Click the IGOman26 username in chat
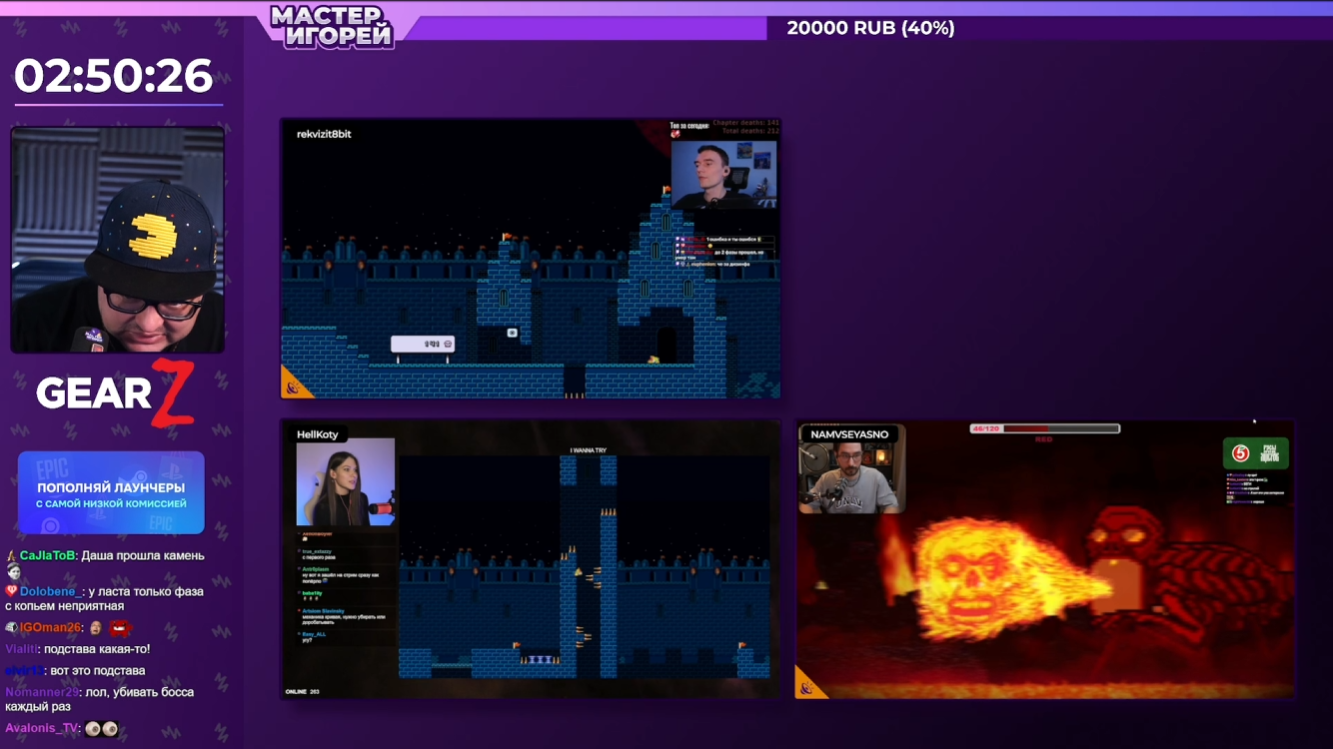Viewport: 1333px width, 749px height. tap(50, 627)
